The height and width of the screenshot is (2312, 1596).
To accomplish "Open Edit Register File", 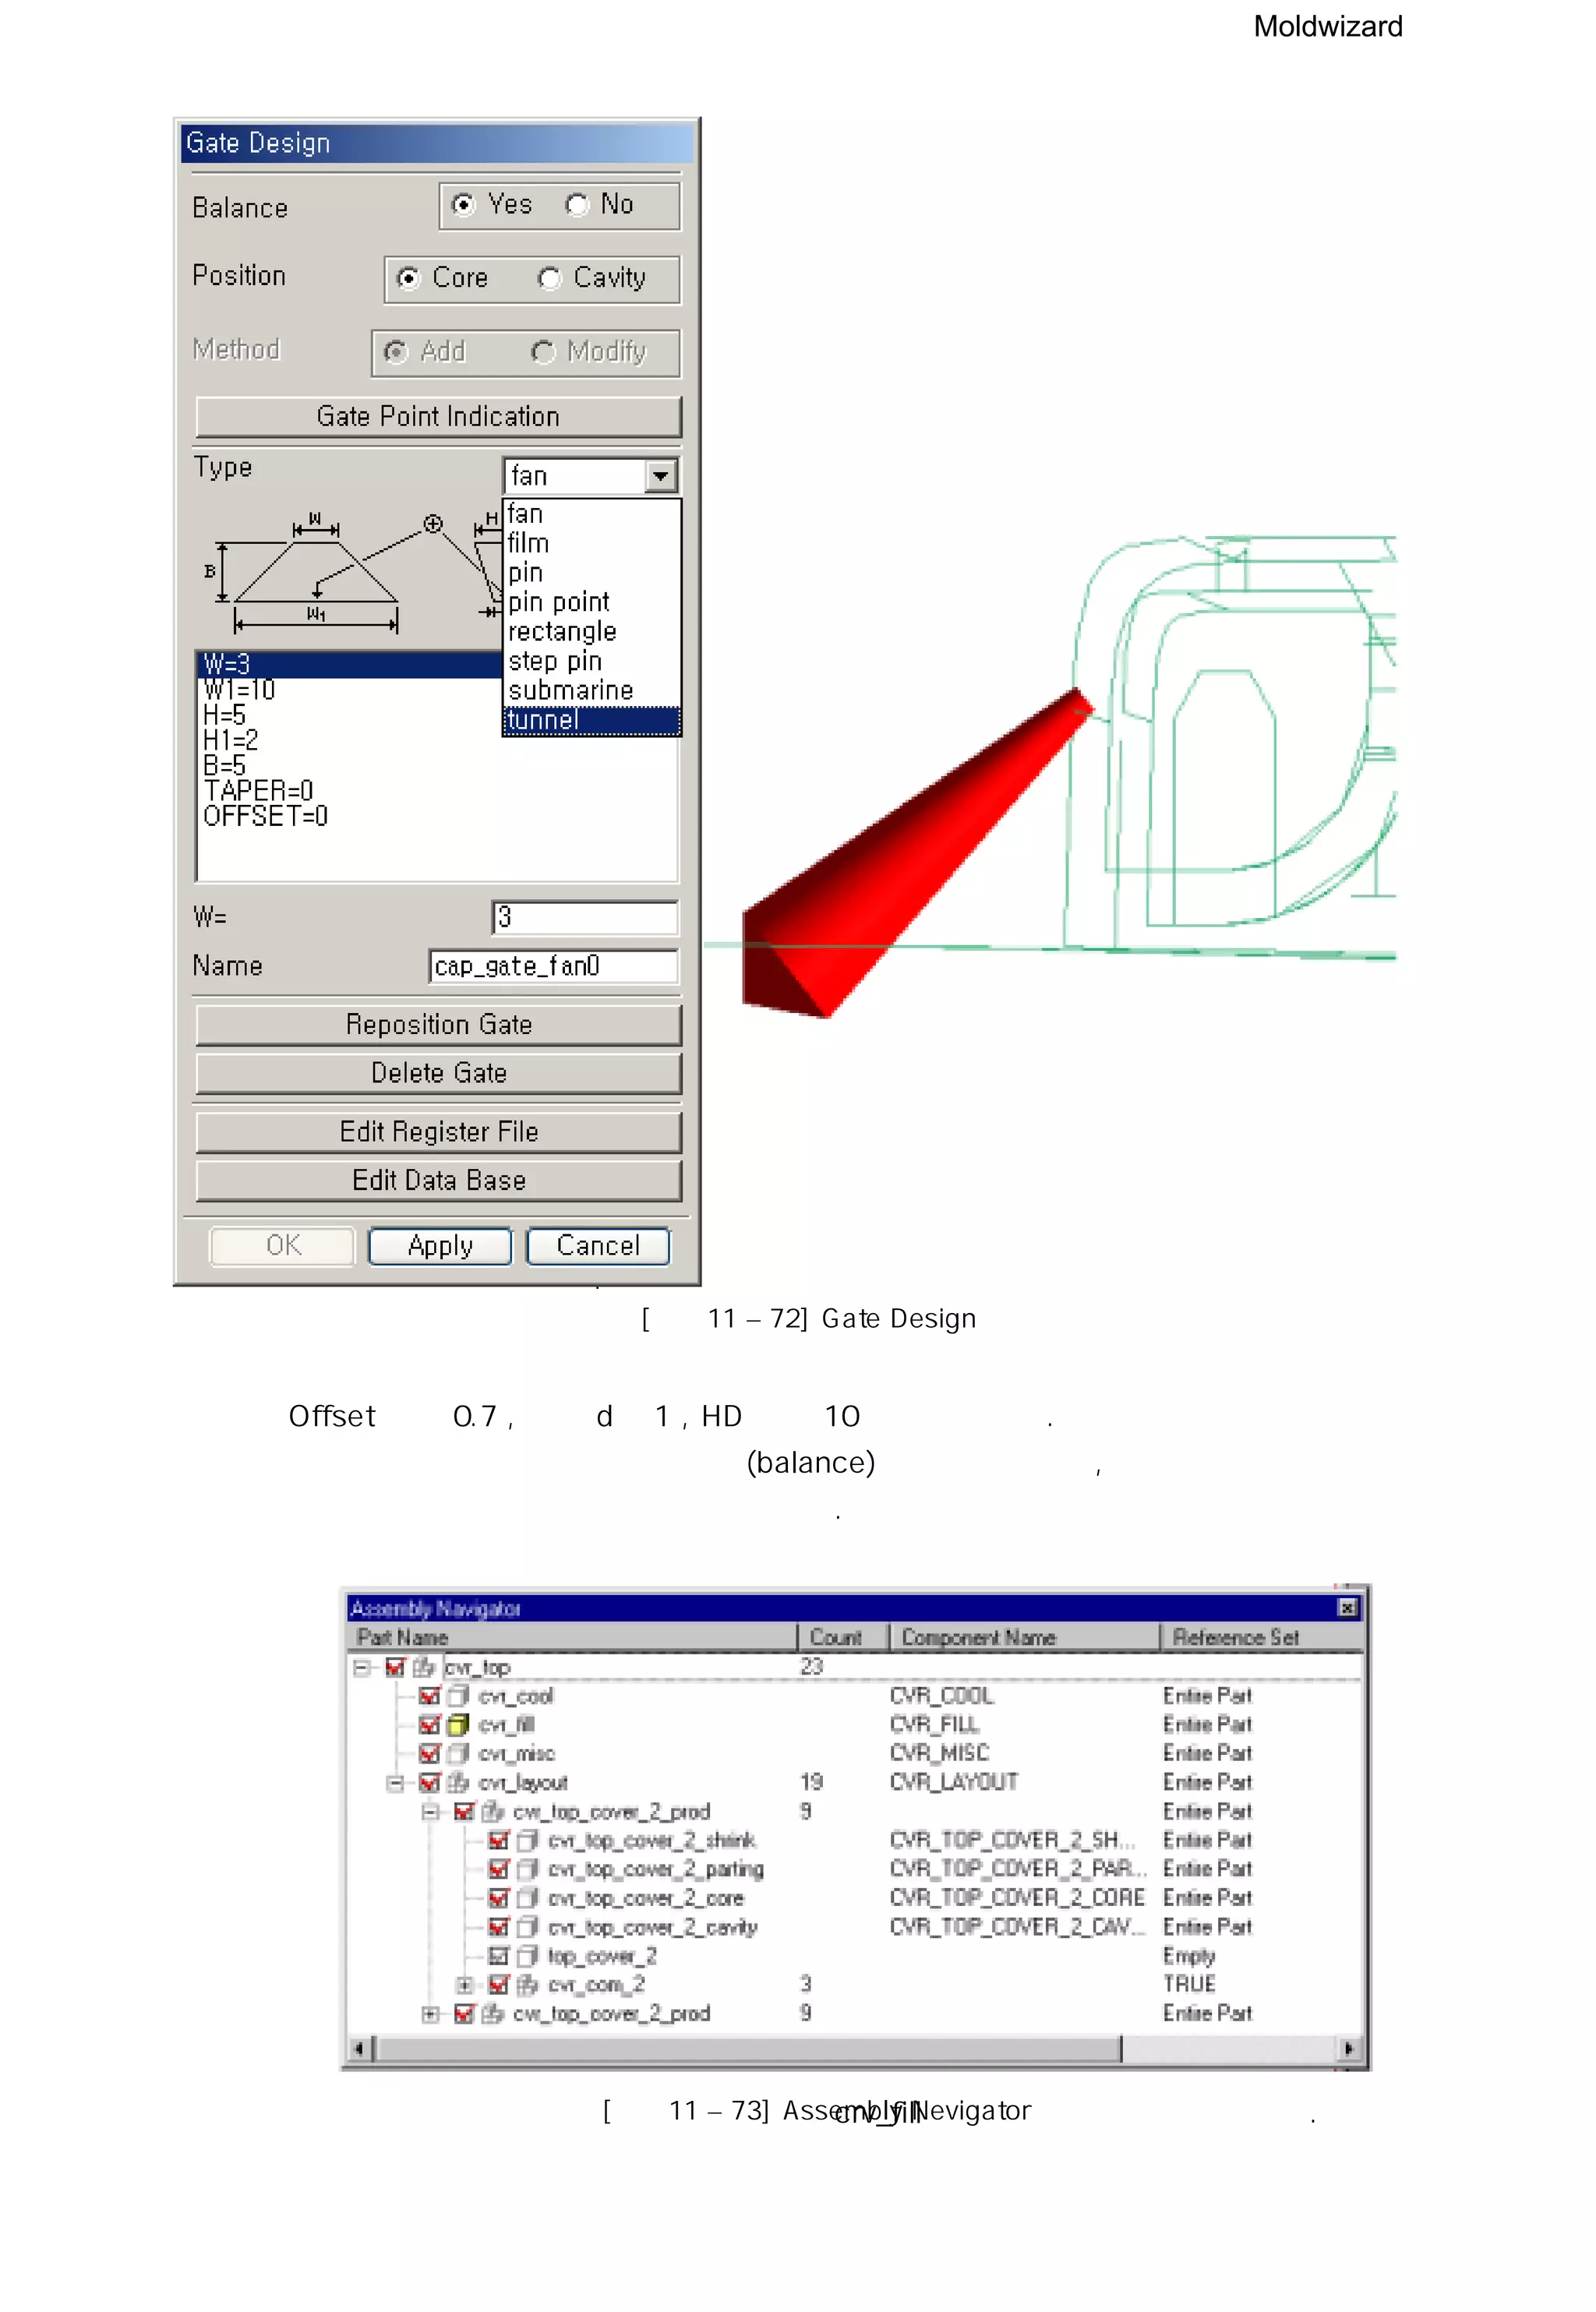I will (438, 1132).
